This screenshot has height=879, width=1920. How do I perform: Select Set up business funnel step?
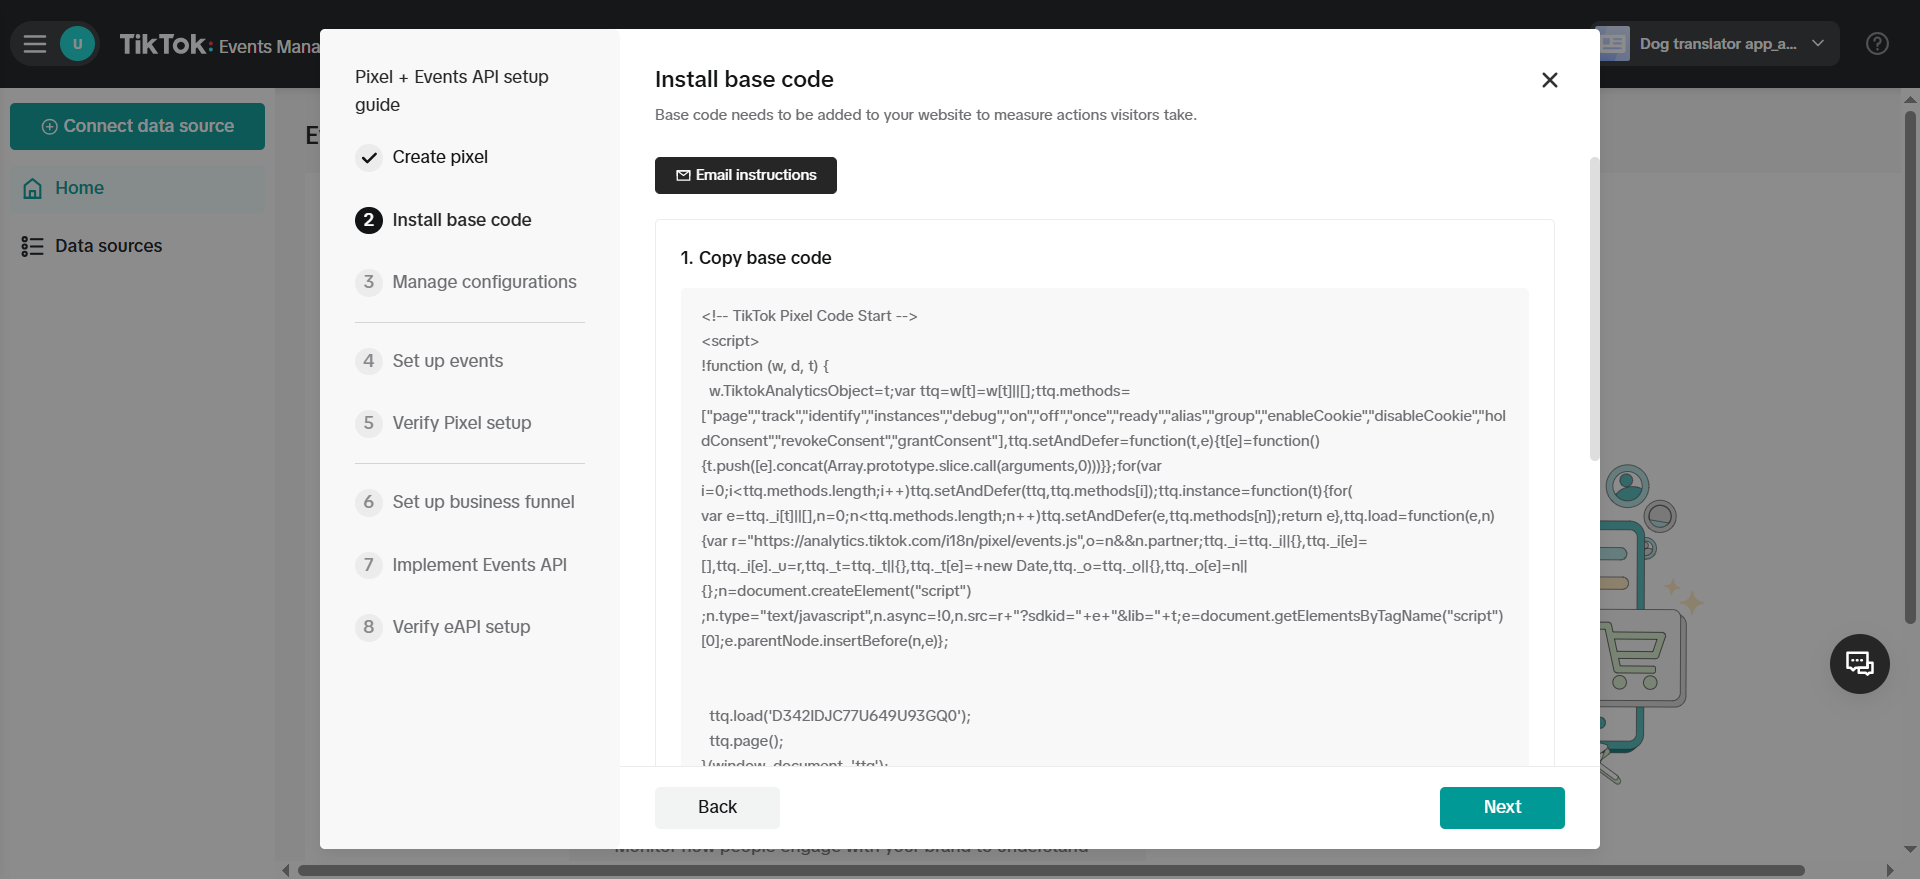[483, 502]
